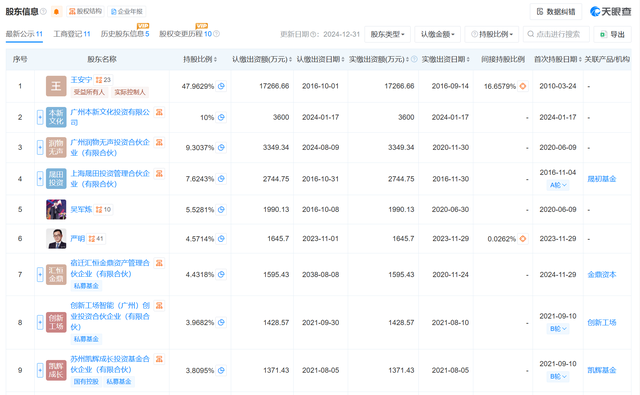Click the 天眼查 logo

(x=611, y=12)
